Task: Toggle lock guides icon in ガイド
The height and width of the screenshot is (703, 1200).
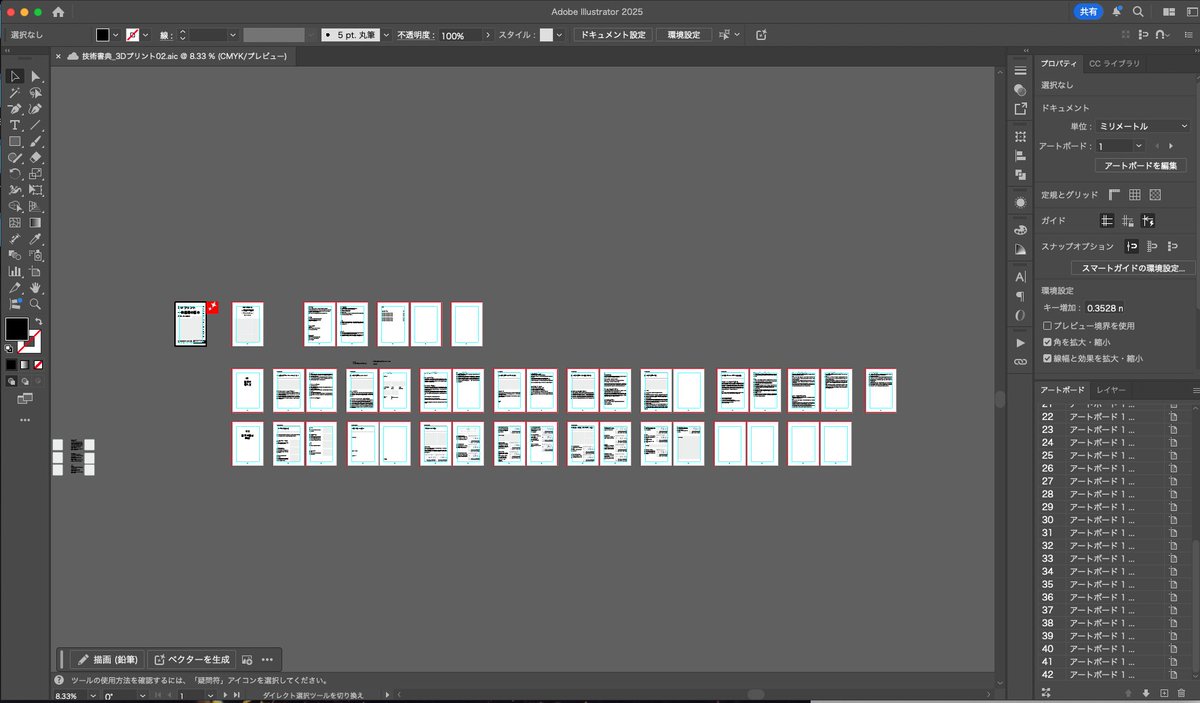Action: (1128, 221)
